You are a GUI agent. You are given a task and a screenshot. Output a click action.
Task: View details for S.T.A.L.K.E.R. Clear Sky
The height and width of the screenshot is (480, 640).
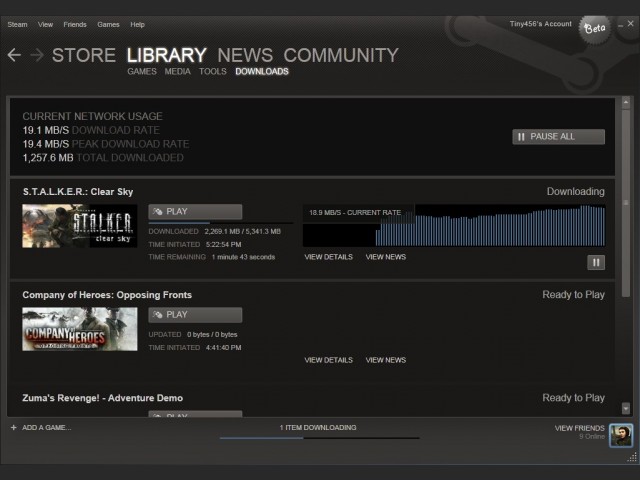pyautogui.click(x=329, y=257)
